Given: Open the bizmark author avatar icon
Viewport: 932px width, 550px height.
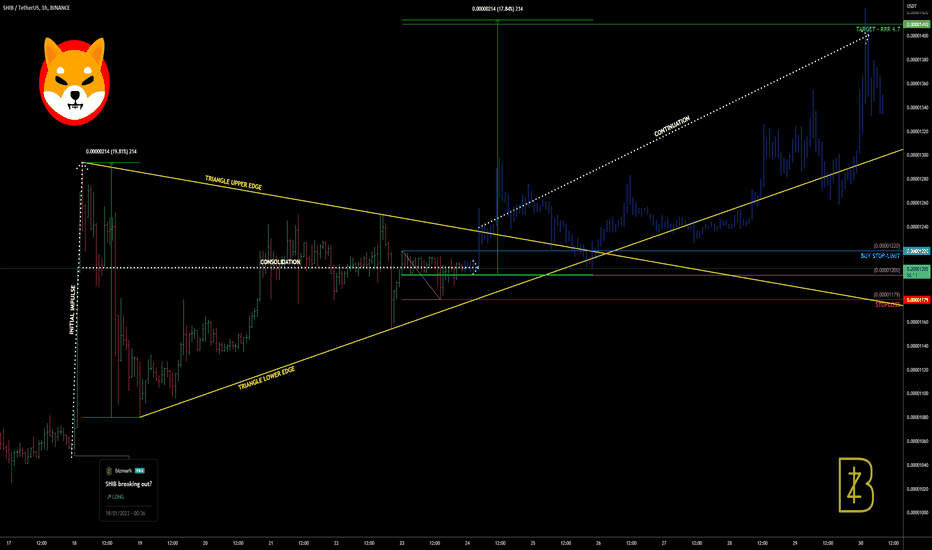Looking at the screenshot, I should coord(109,471).
